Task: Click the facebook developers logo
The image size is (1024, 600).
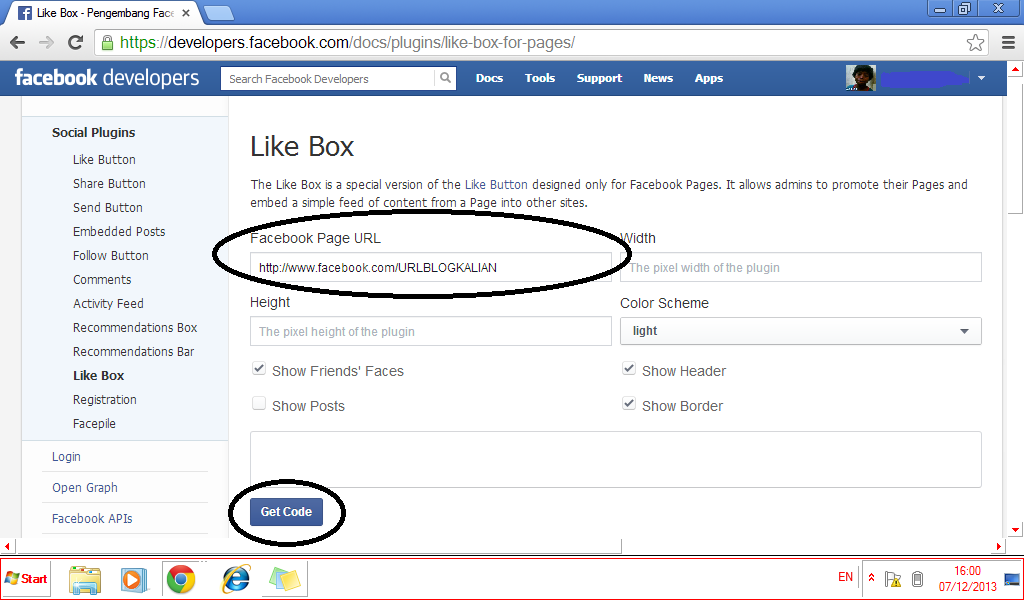Action: 106,78
